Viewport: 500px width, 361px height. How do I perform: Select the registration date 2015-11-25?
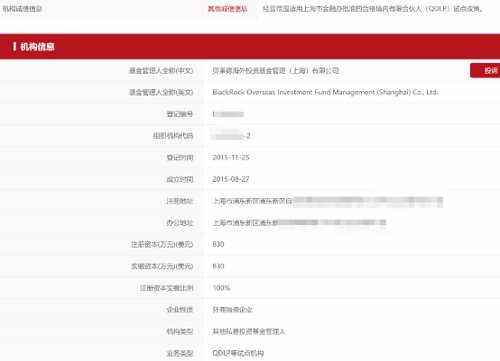click(x=231, y=157)
